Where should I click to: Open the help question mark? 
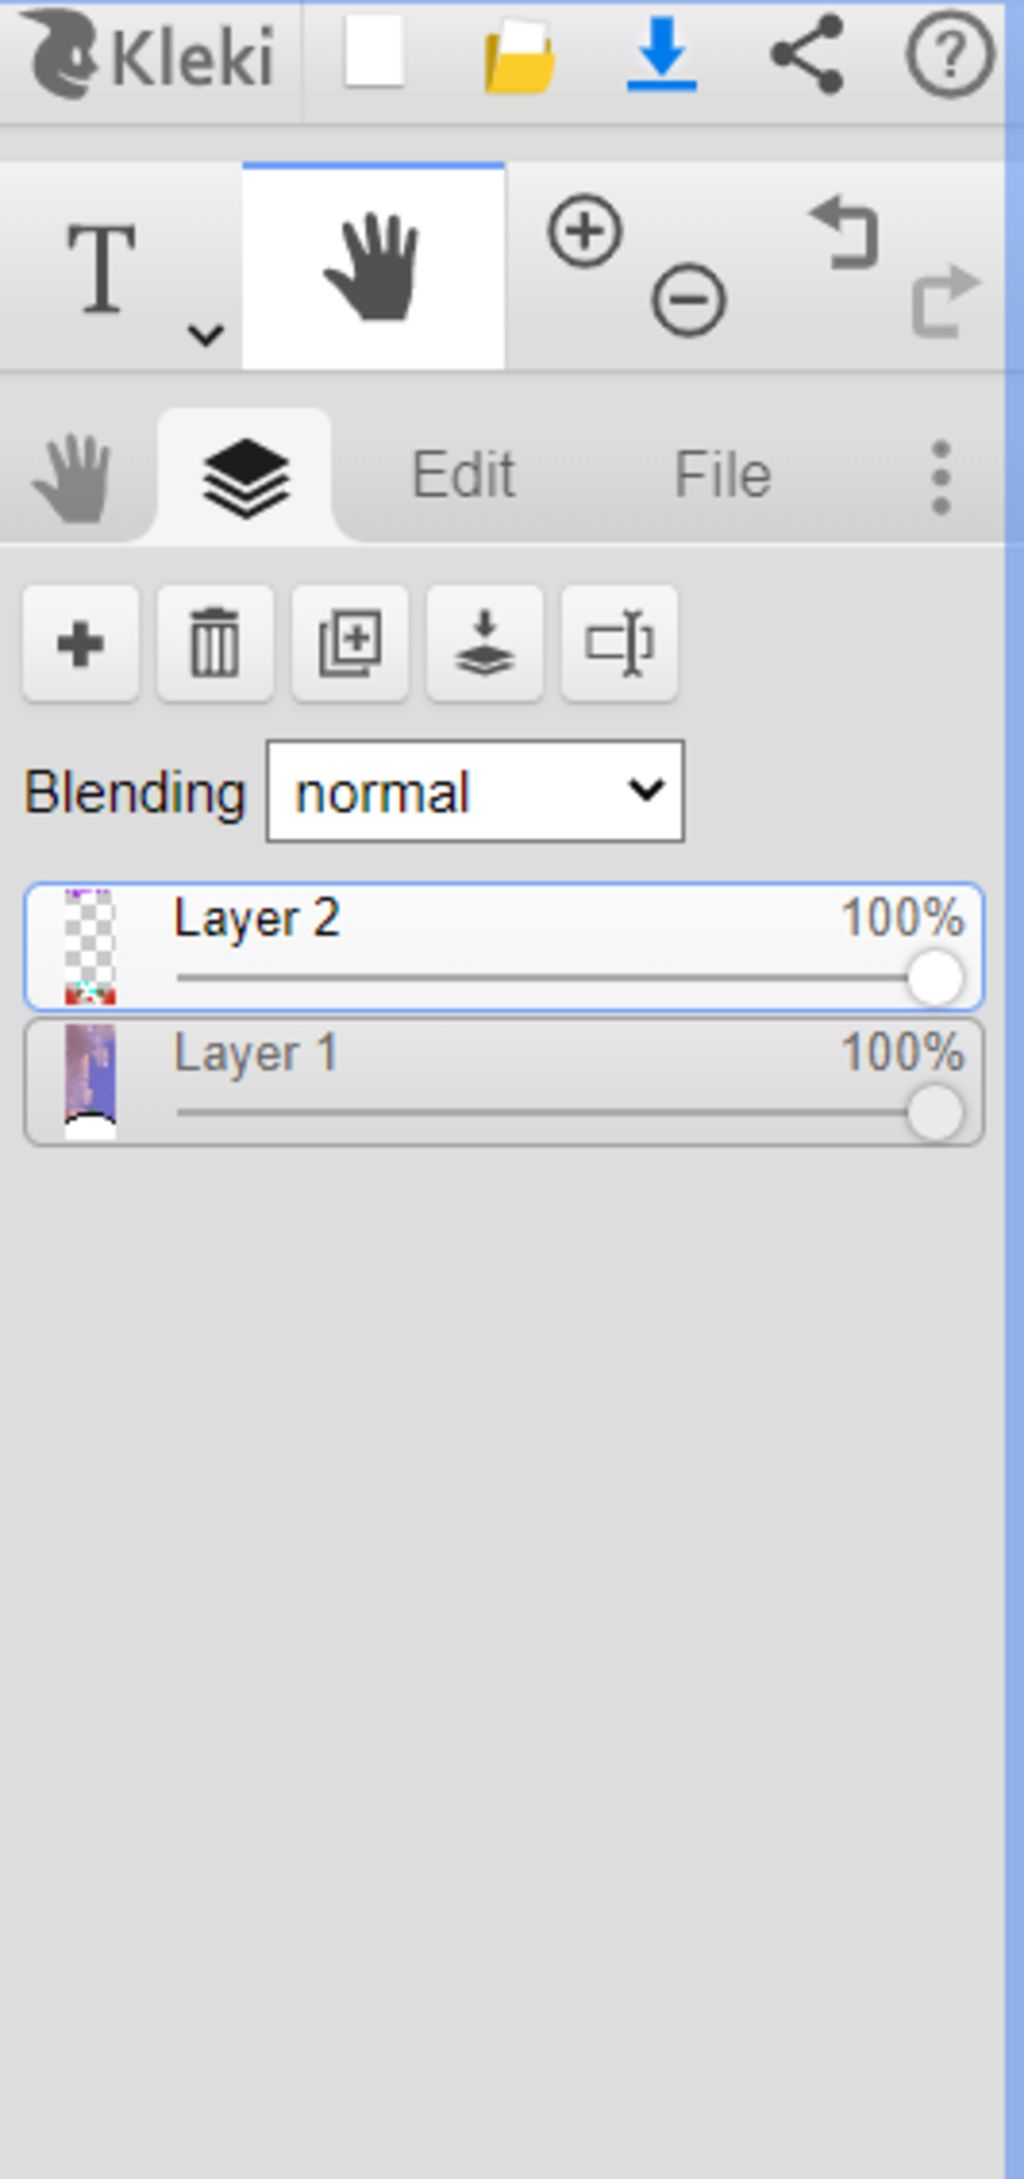(950, 54)
